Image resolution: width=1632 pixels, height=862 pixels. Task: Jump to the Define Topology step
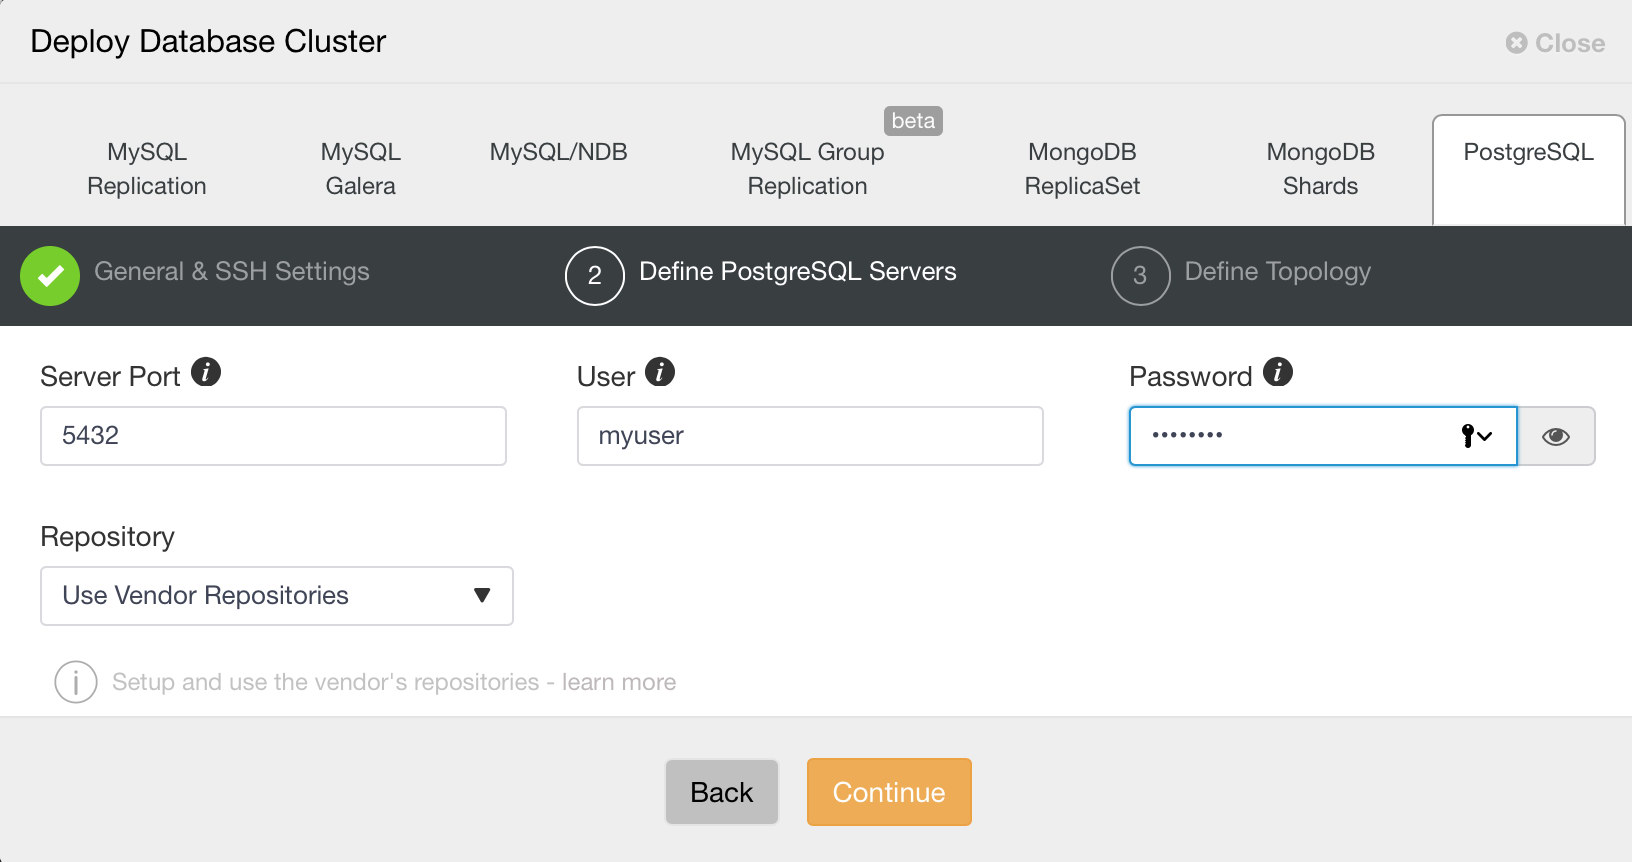click(1278, 271)
